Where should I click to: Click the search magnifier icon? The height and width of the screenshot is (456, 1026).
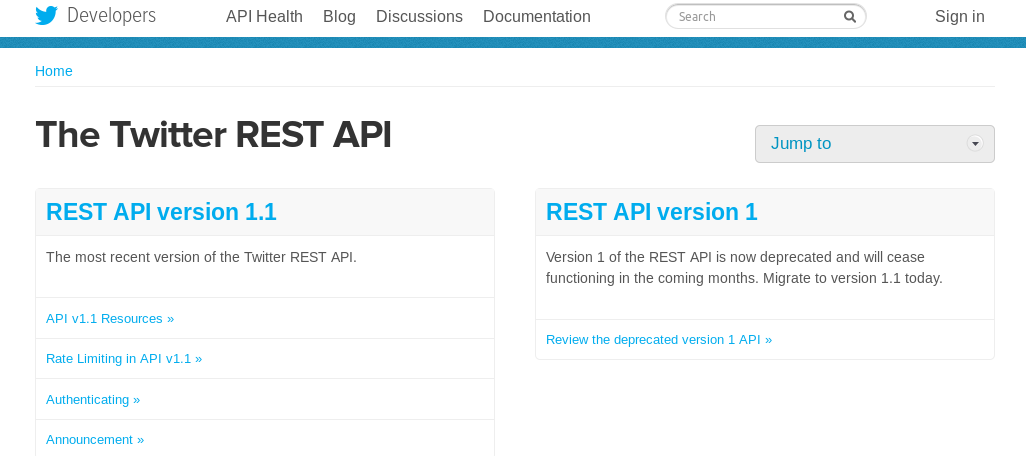pyautogui.click(x=849, y=16)
